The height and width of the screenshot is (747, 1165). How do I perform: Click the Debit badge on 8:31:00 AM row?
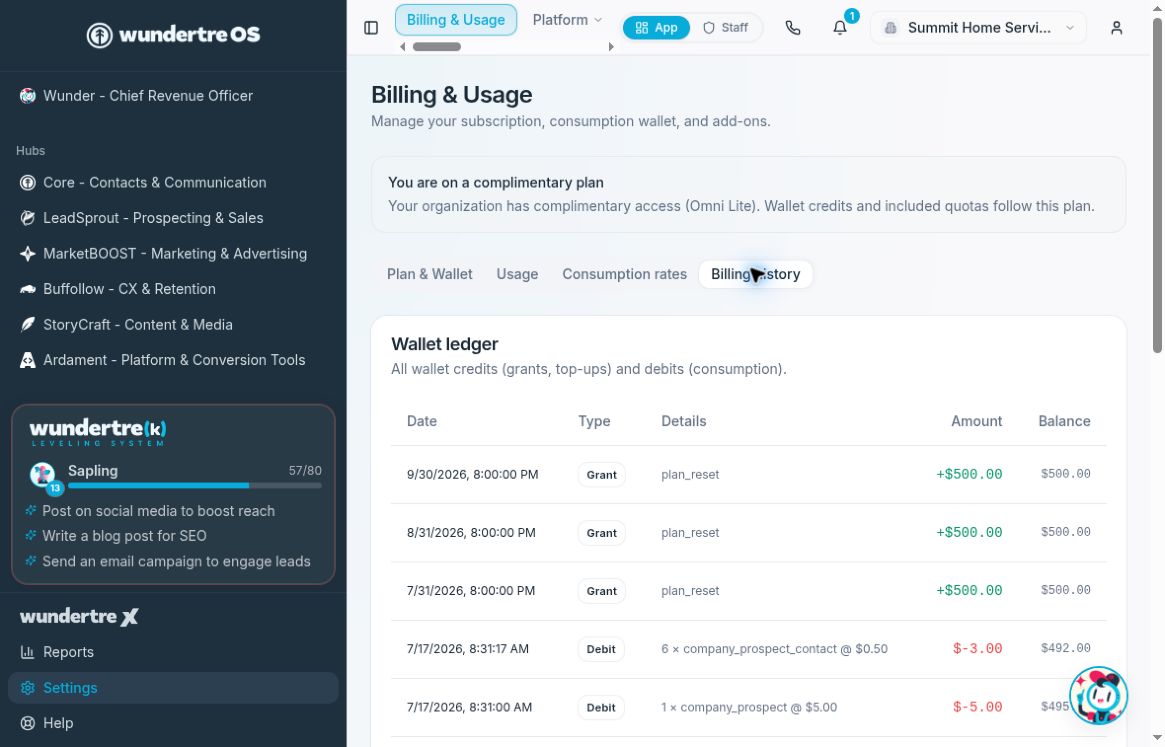[x=600, y=708]
